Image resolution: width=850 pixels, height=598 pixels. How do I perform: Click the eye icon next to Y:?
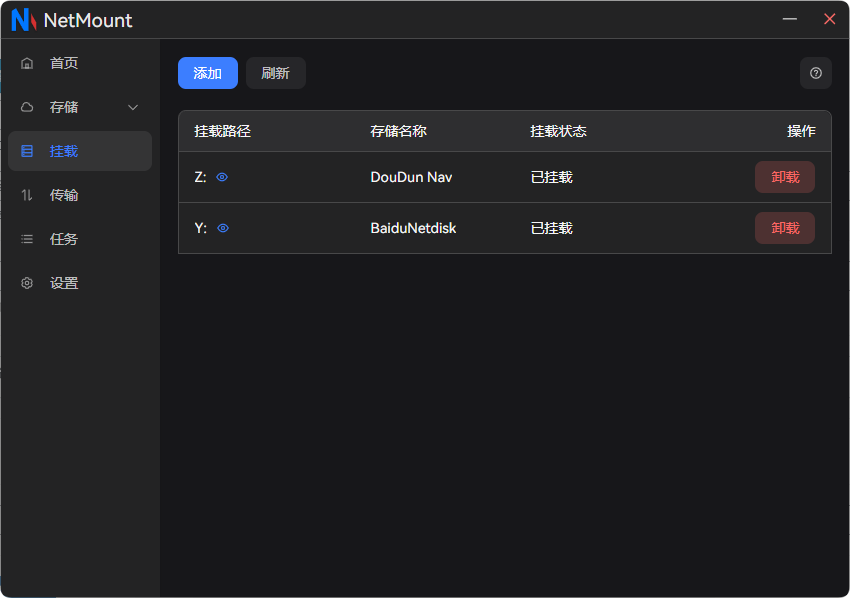[222, 228]
